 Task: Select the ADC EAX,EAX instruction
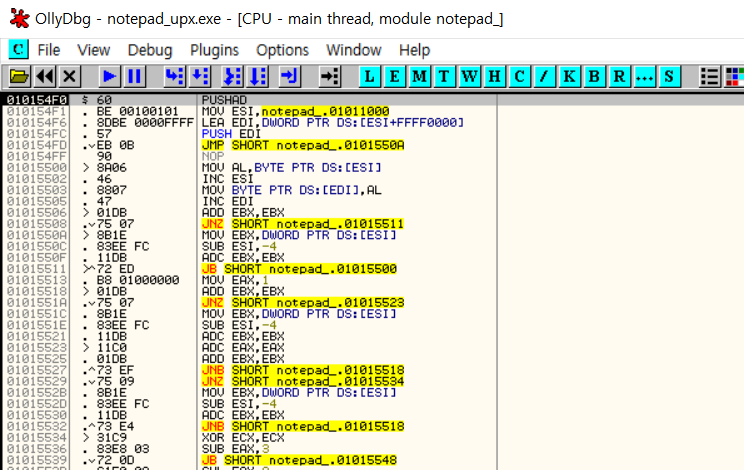tap(242, 348)
